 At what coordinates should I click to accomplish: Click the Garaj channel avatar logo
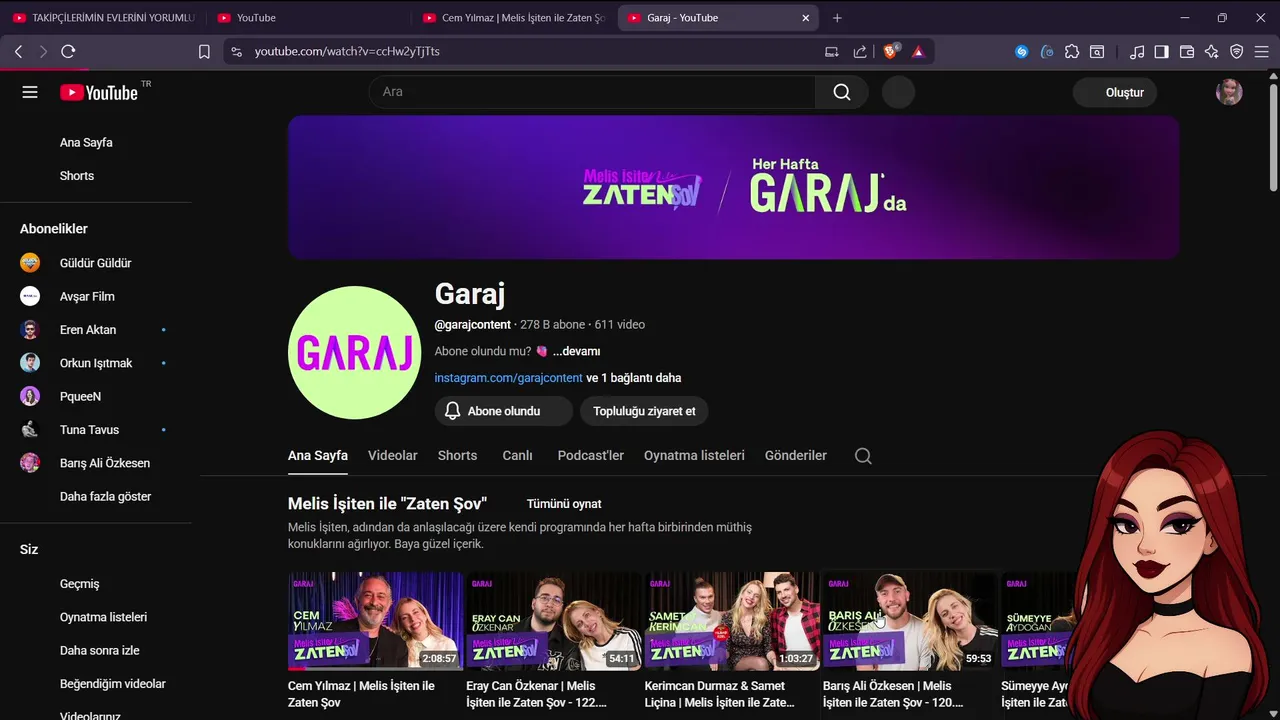click(354, 353)
